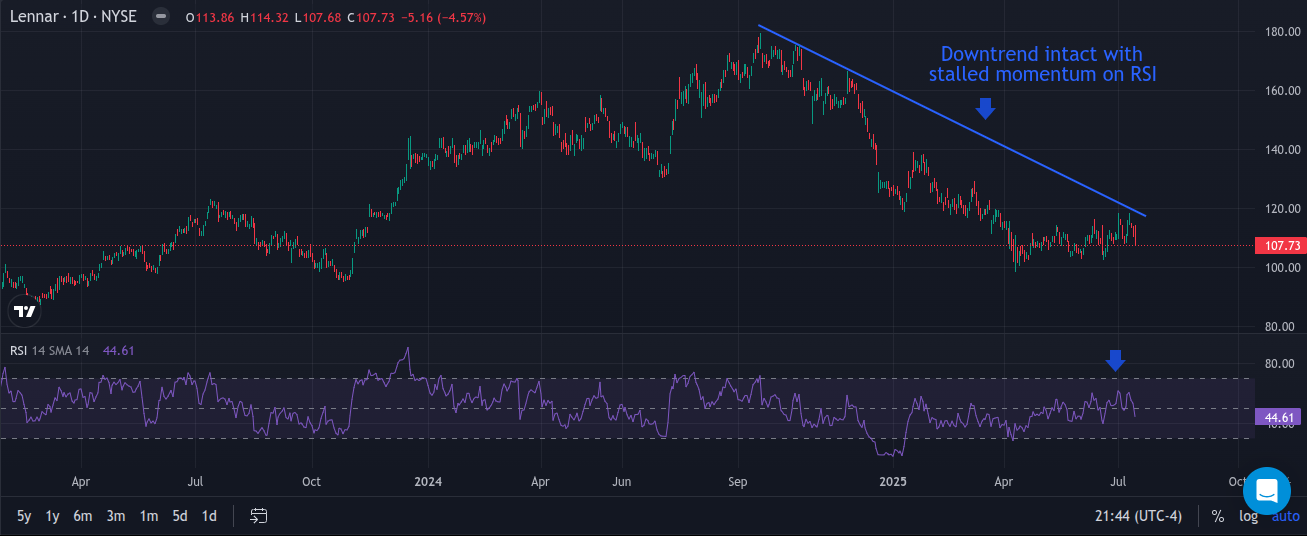The image size is (1307, 536).
Task: Select the 5d time range
Action: click(x=180, y=516)
